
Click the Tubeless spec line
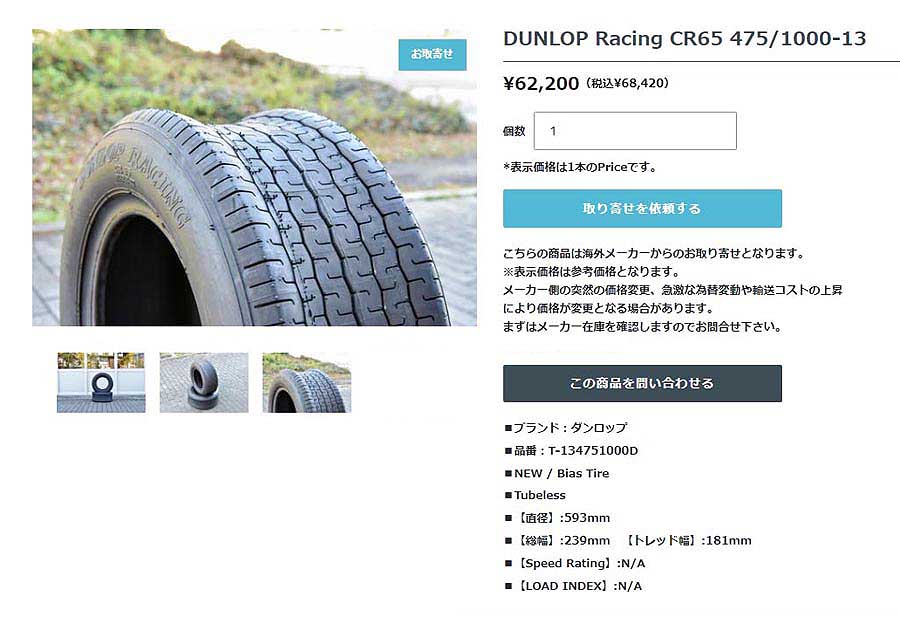coord(535,495)
